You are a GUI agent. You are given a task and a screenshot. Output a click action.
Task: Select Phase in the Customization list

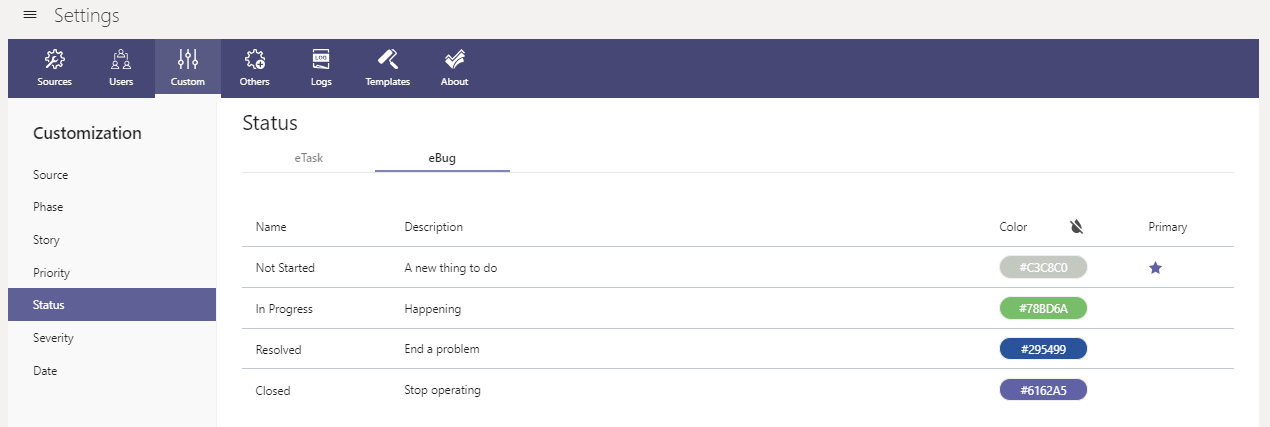(48, 207)
